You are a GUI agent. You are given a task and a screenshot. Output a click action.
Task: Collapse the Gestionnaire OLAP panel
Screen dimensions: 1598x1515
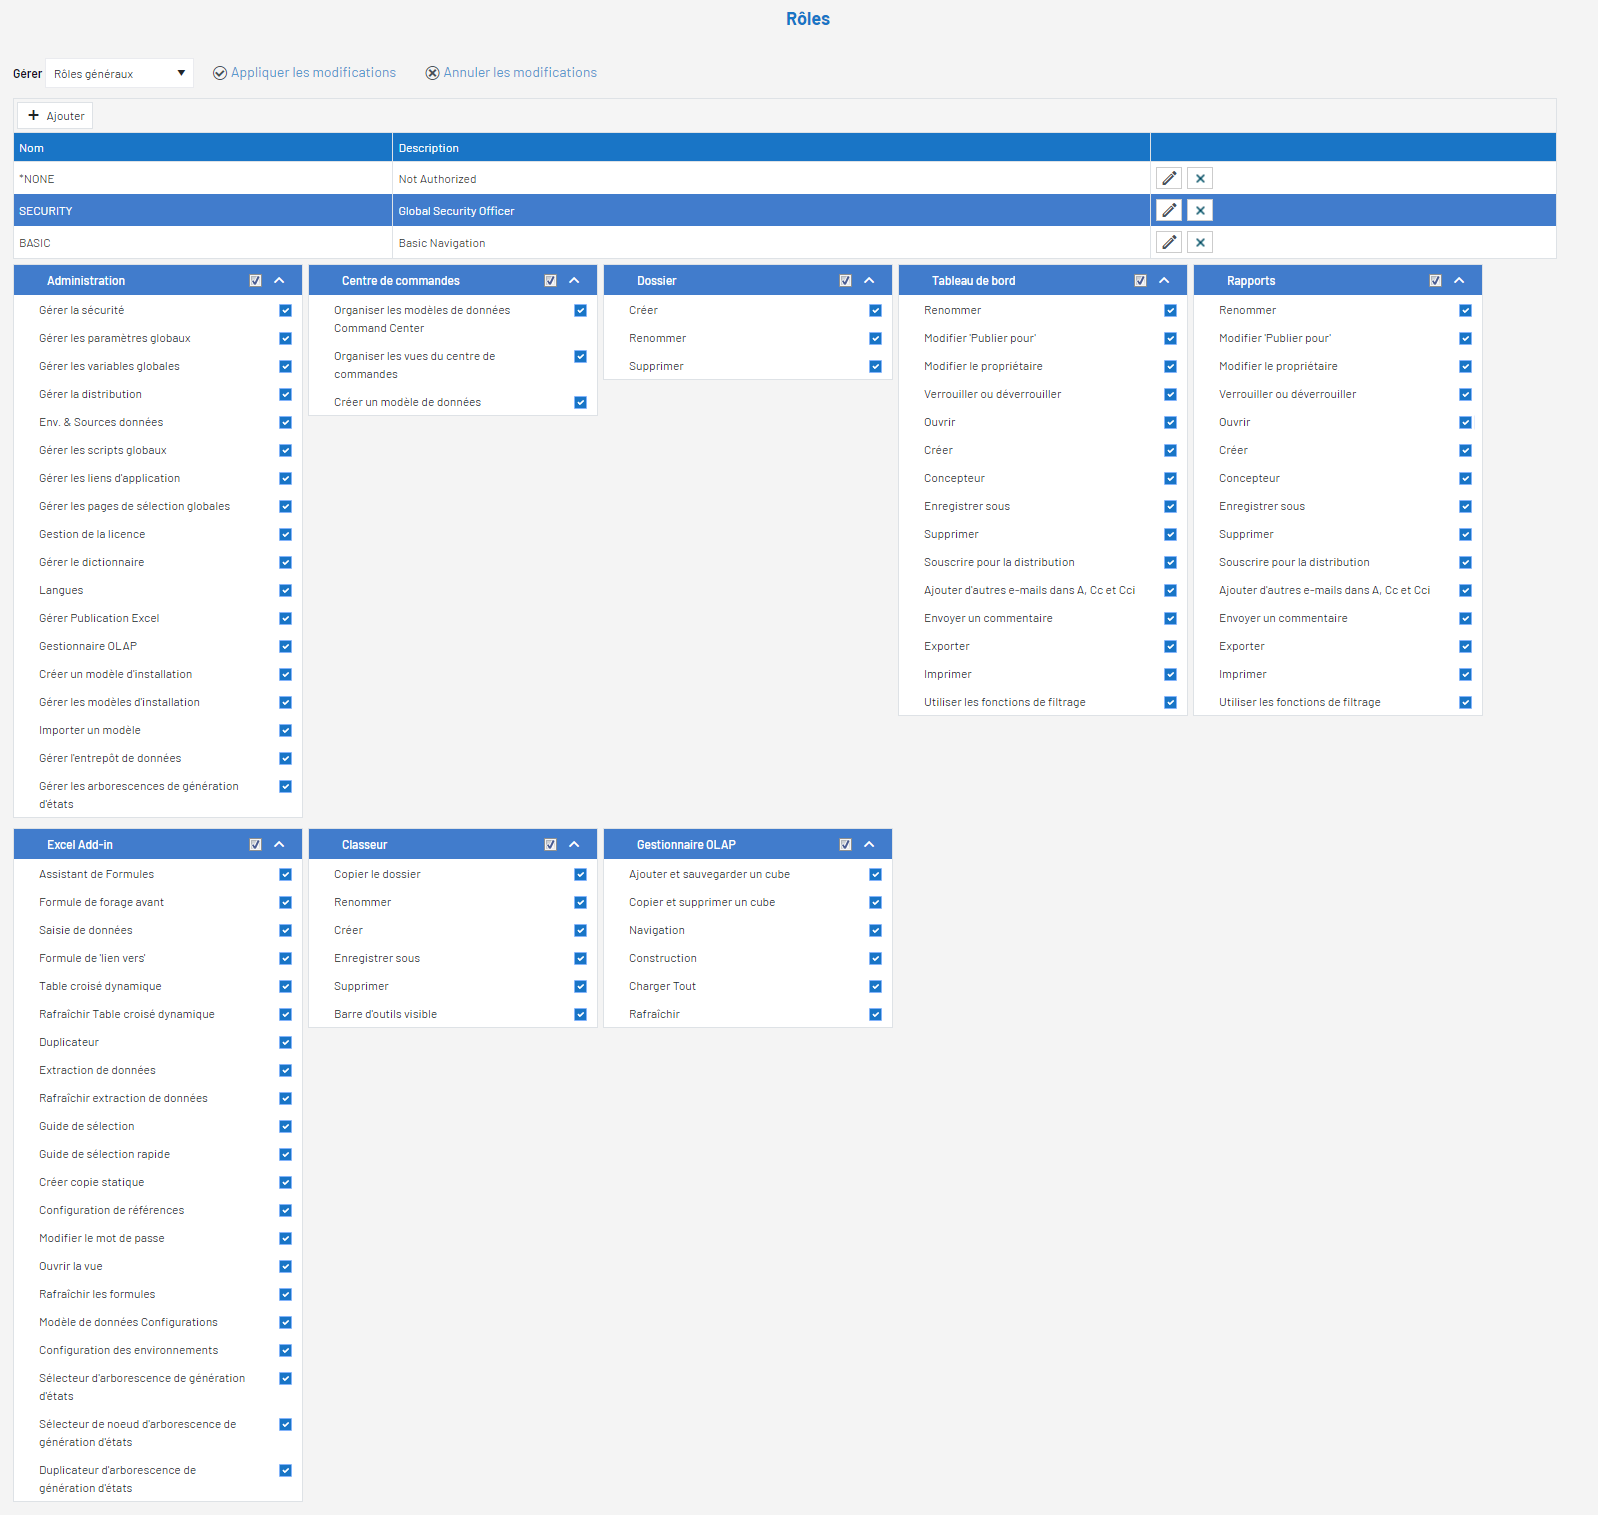869,845
